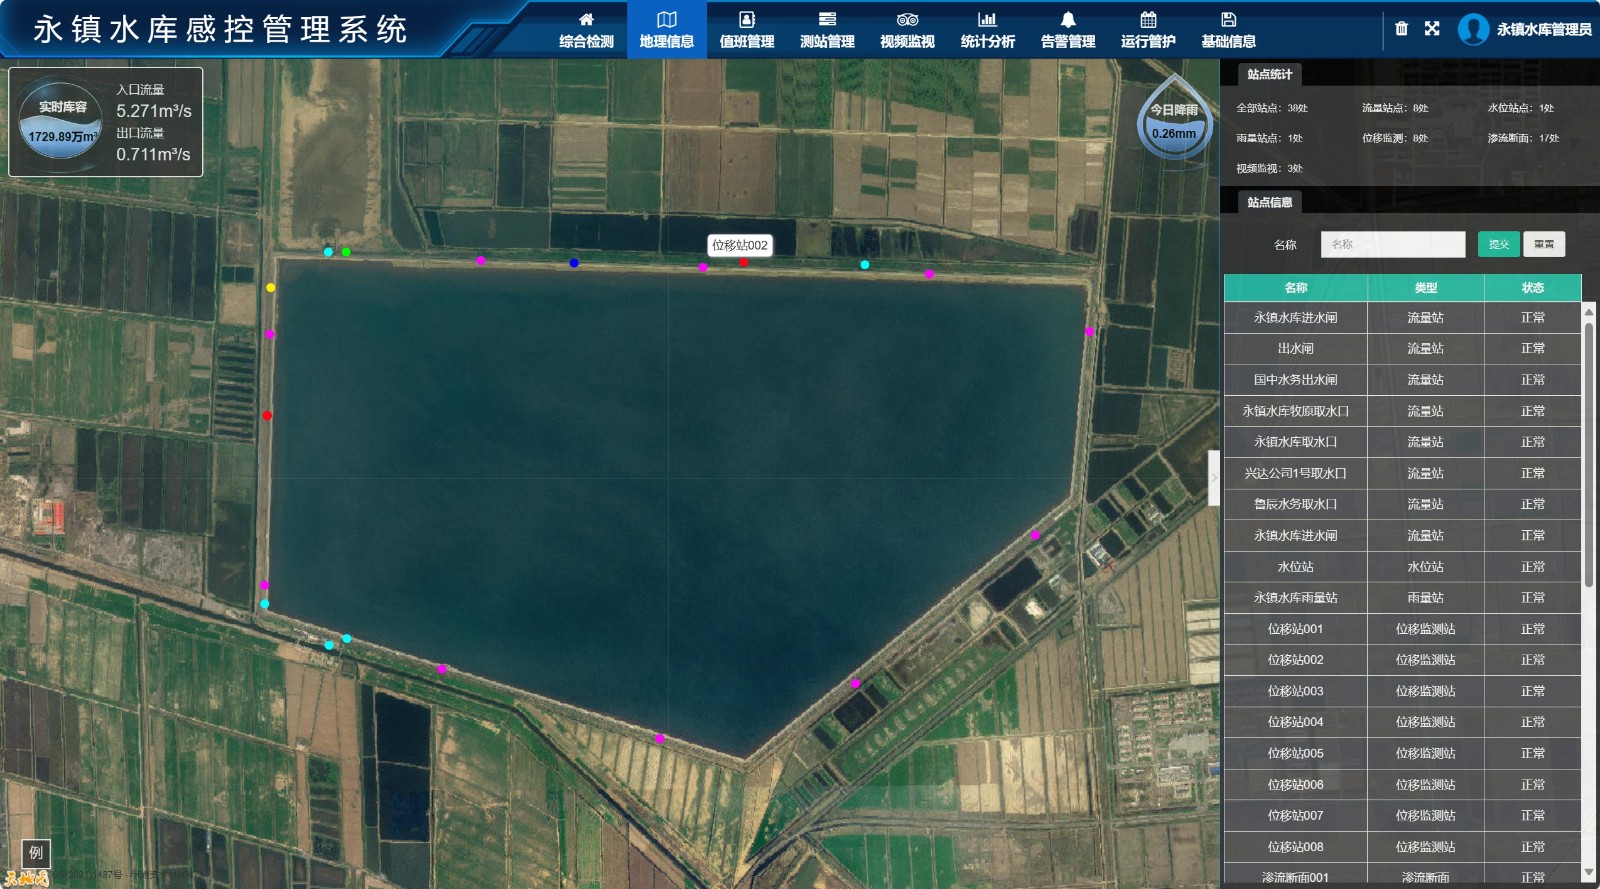Toggle fullscreen with the expand icon
The height and width of the screenshot is (889, 1600).
point(1432,29)
